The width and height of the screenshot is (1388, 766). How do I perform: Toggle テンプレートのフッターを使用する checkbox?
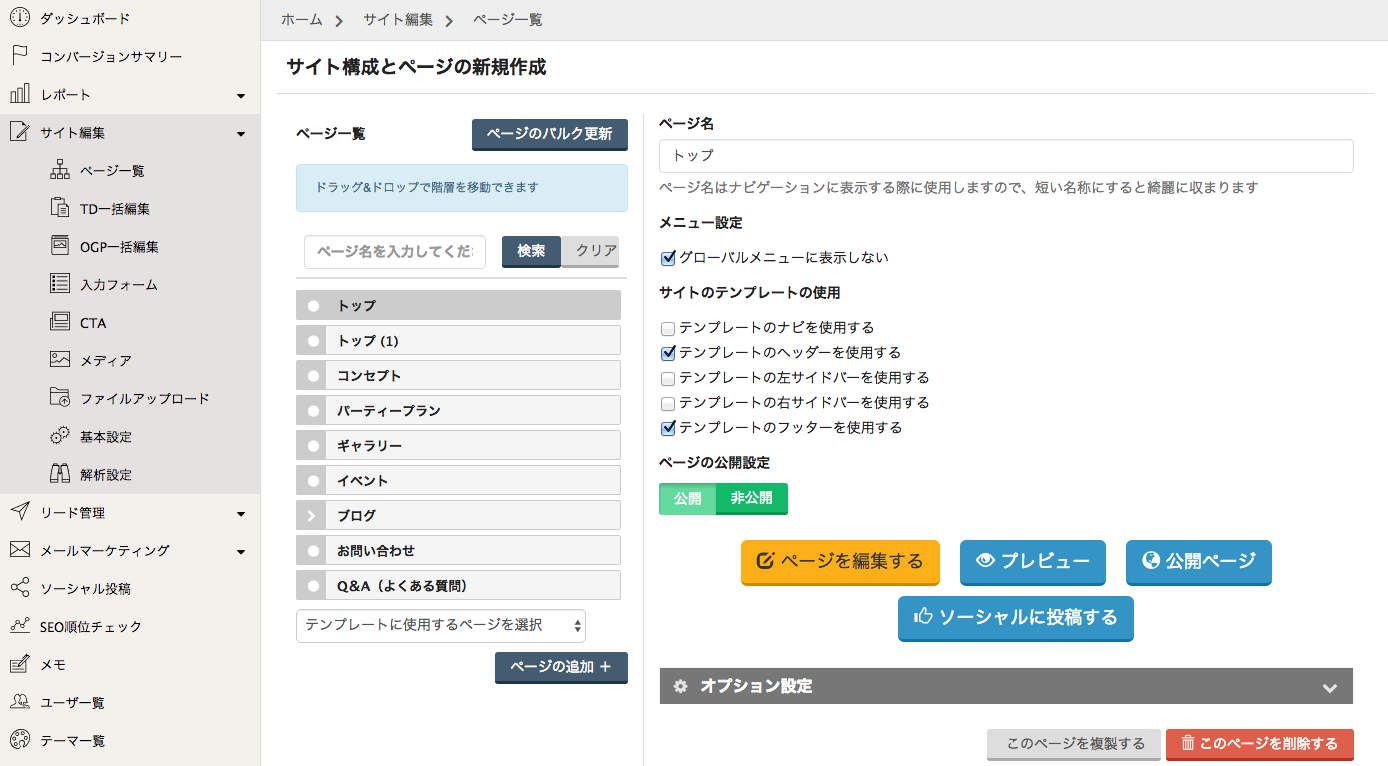coord(668,428)
